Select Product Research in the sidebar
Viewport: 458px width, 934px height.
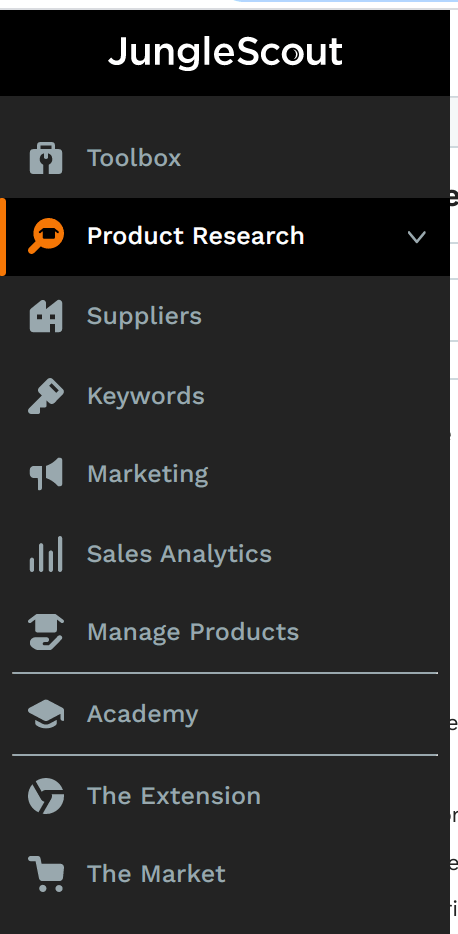(225, 236)
